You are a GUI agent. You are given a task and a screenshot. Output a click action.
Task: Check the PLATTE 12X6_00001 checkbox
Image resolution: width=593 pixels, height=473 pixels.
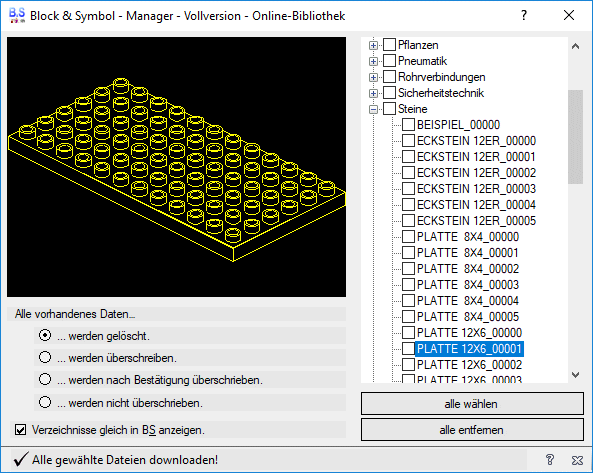tap(408, 349)
